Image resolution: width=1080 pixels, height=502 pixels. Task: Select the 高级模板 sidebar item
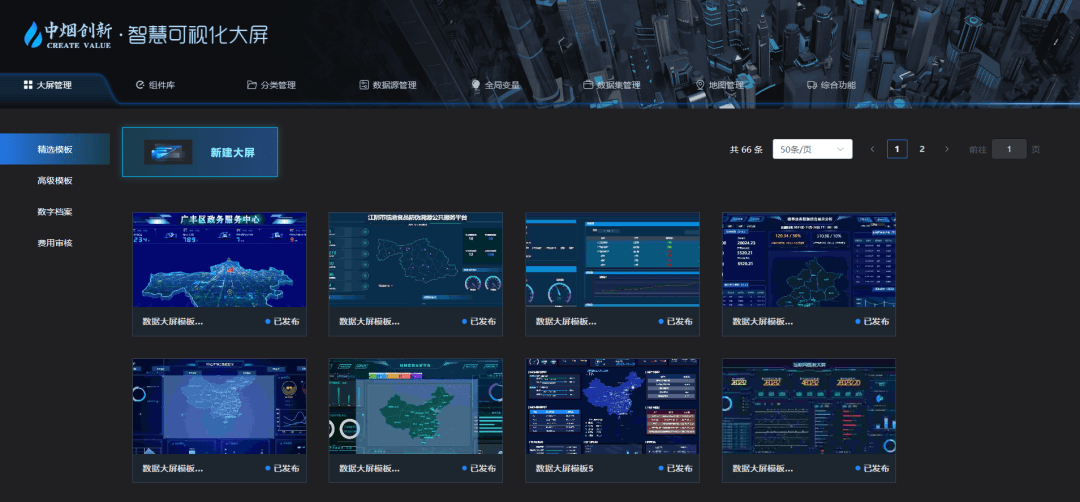coord(55,180)
